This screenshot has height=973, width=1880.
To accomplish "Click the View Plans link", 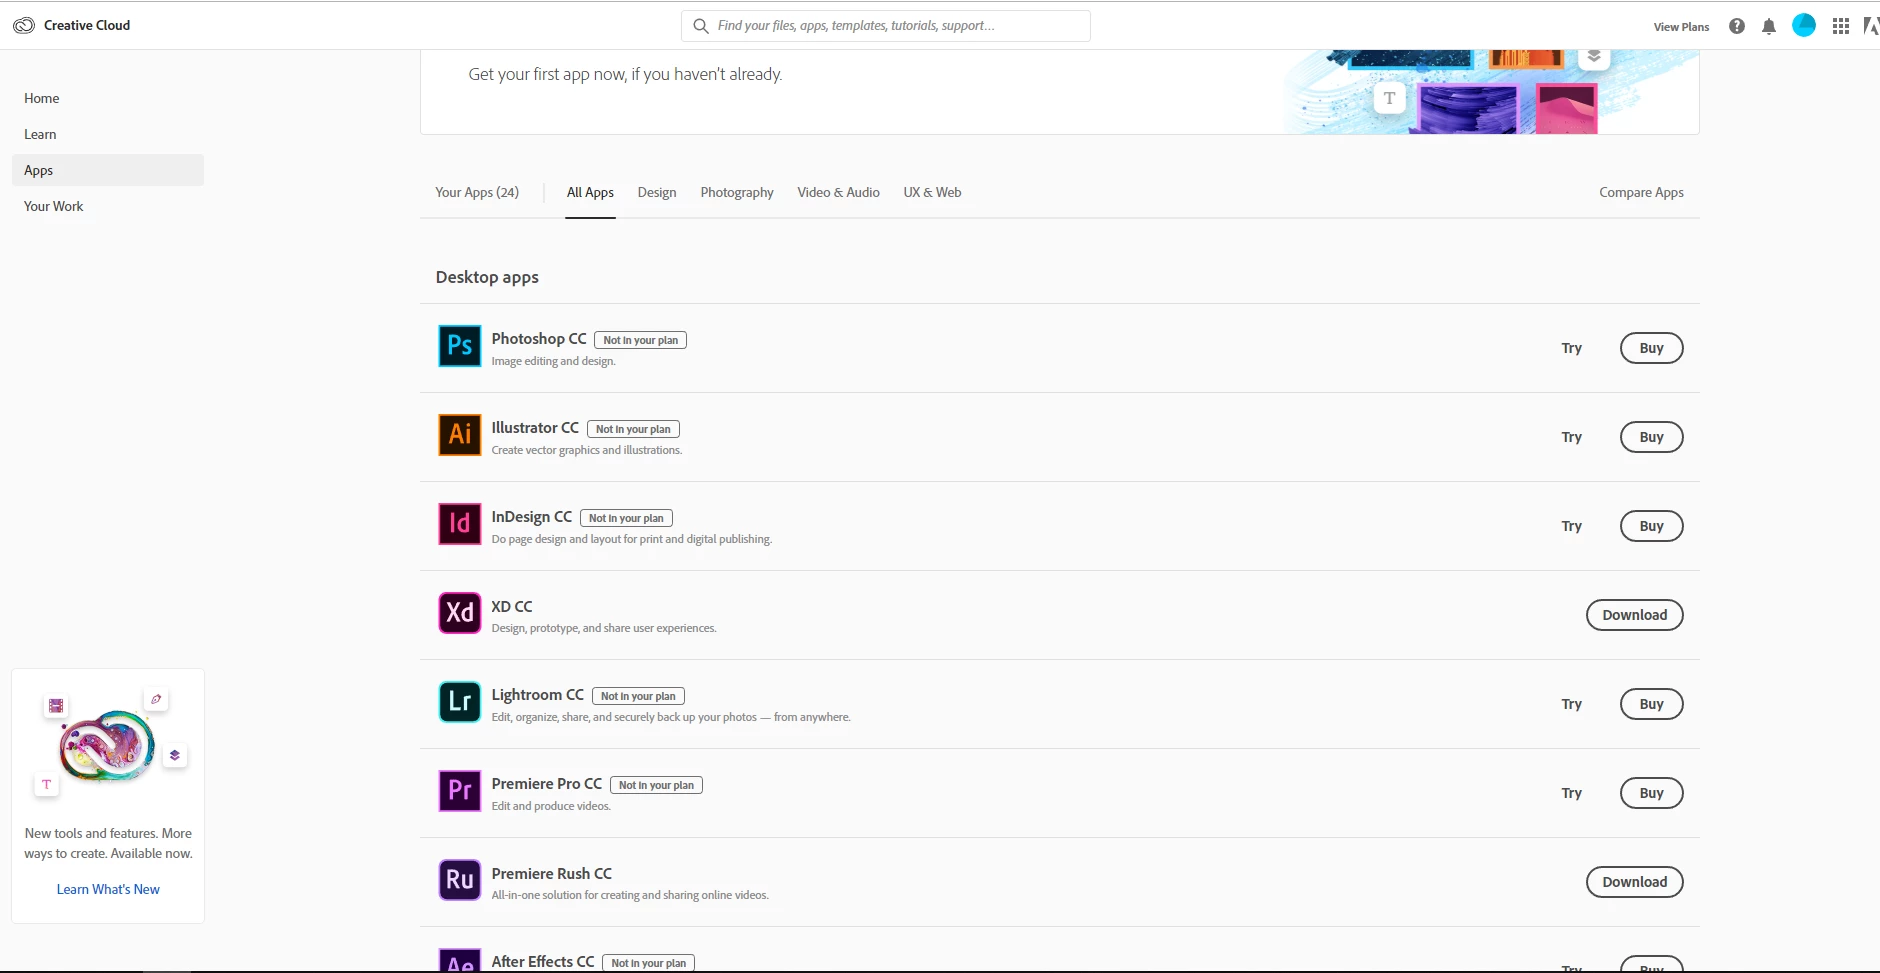I will (x=1681, y=27).
